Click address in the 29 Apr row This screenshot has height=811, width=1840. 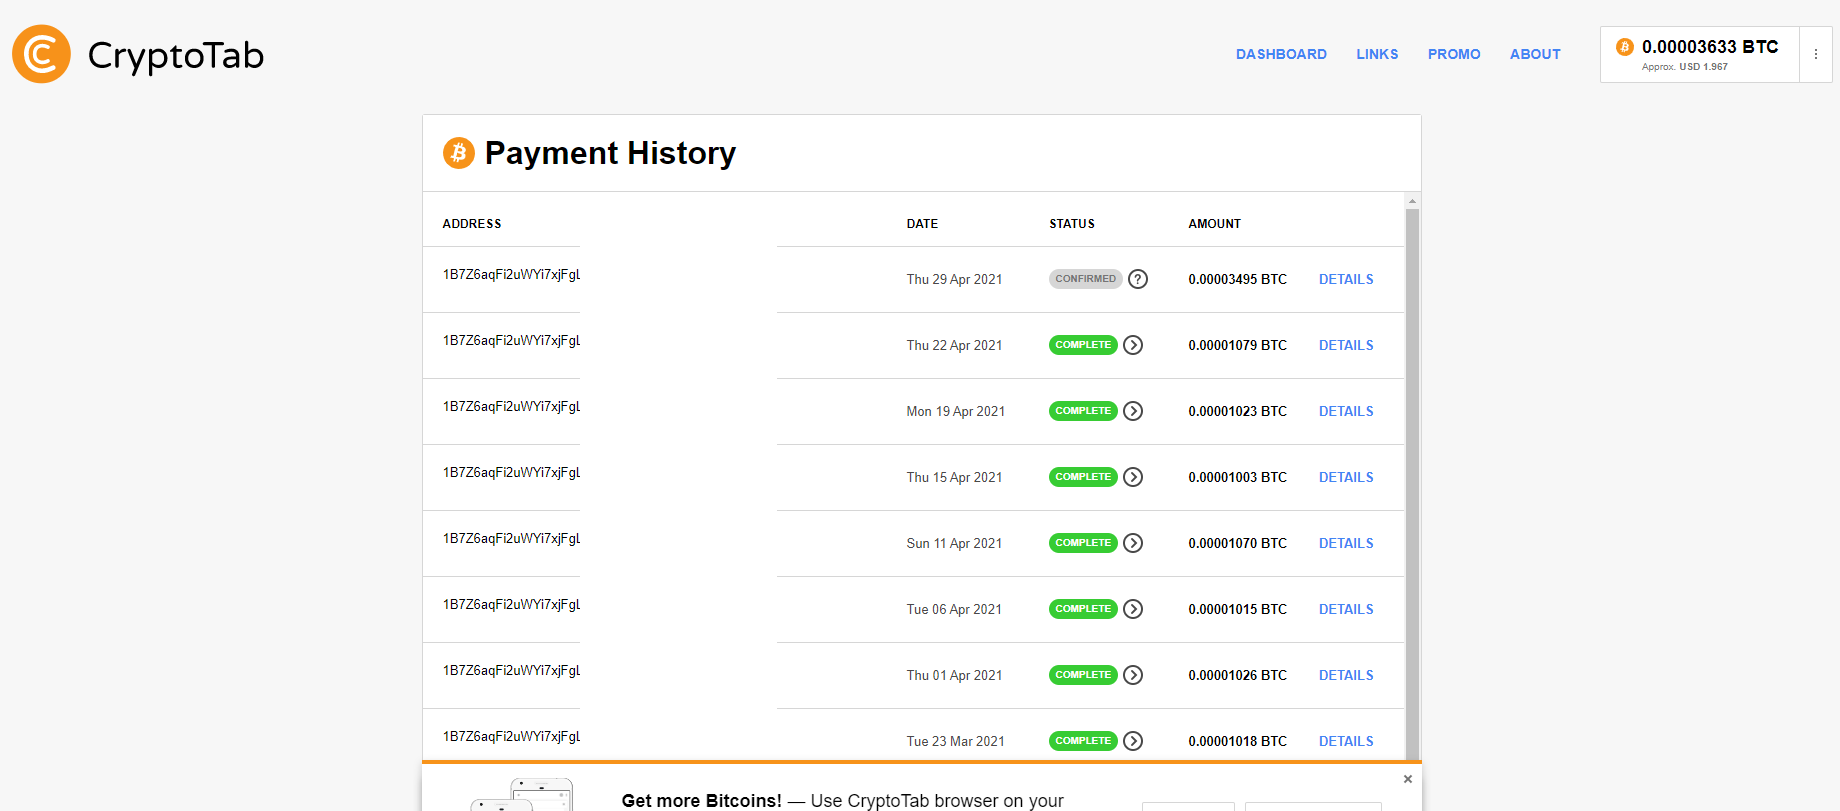pyautogui.click(x=511, y=275)
